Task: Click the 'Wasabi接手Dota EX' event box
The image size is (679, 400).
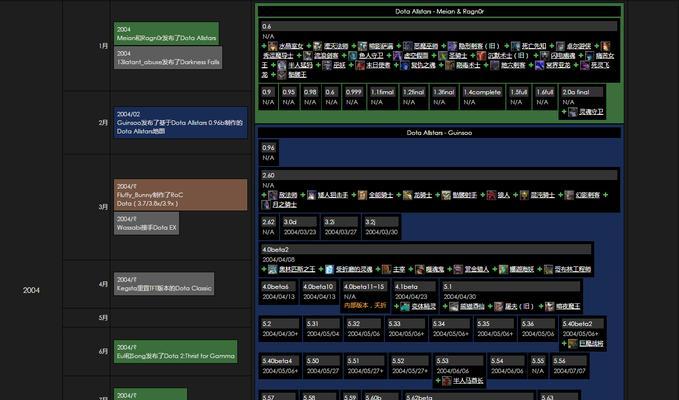Action: pos(146,223)
